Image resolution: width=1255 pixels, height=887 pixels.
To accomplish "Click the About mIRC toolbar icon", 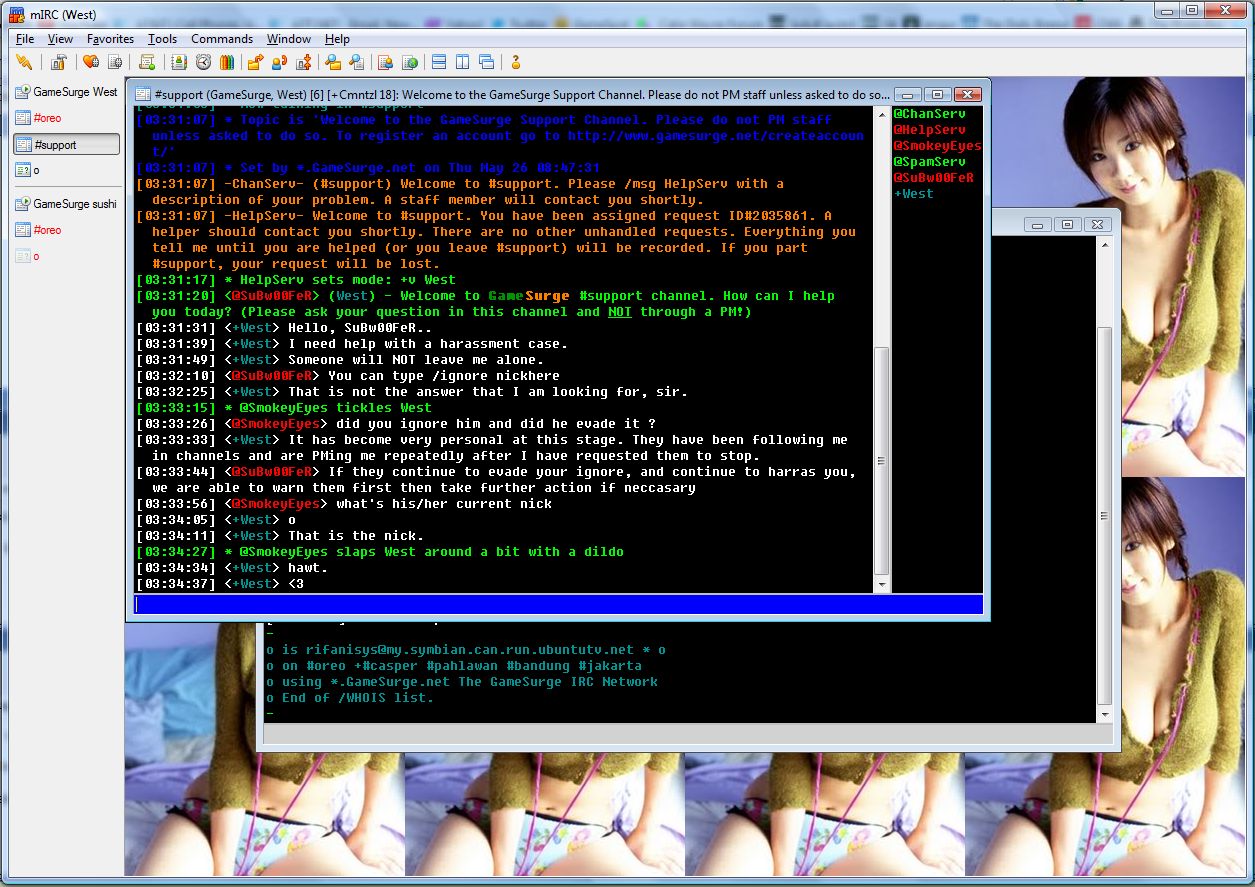I will [x=516, y=62].
